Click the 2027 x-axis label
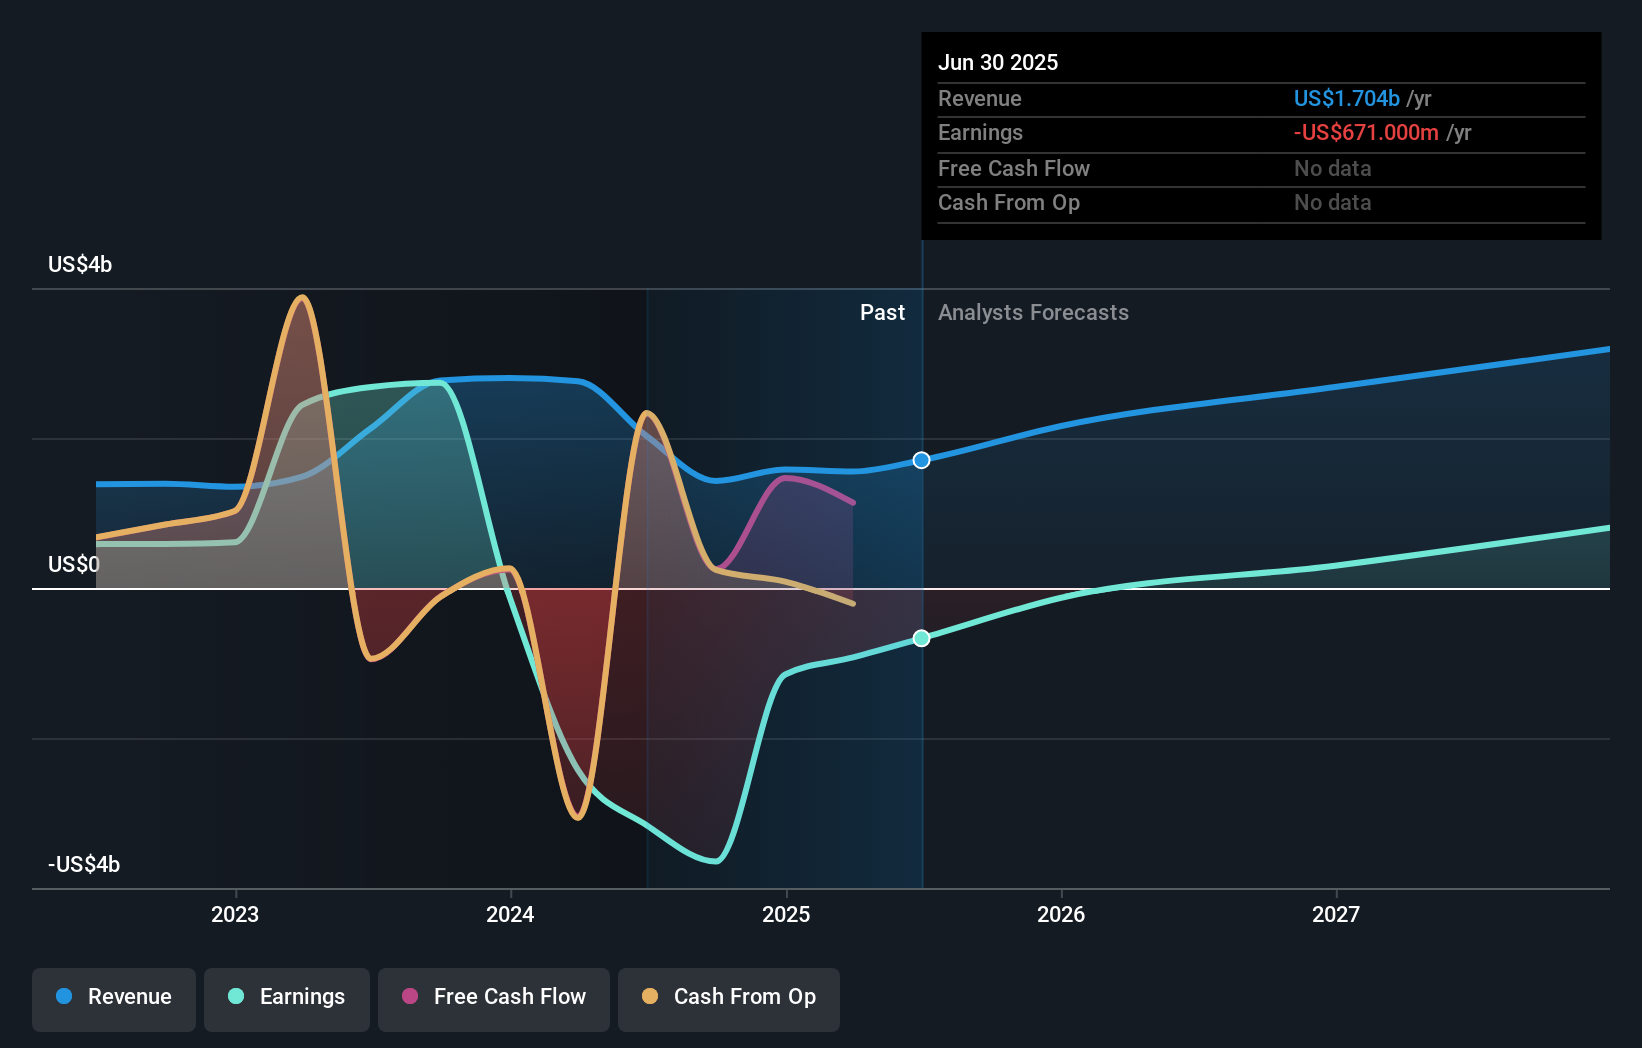 pyautogui.click(x=1336, y=914)
